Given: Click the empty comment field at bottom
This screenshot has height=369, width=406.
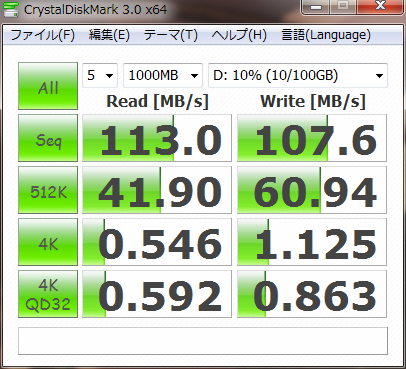Looking at the screenshot, I should coord(203,341).
